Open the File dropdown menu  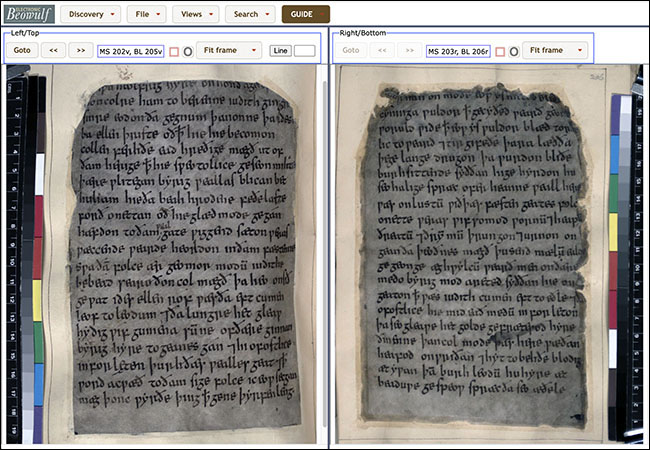(x=147, y=14)
